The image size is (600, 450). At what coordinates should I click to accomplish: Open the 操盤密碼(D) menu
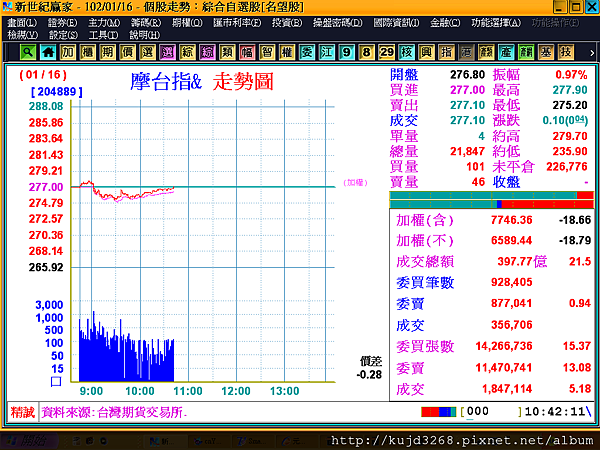pyautogui.click(x=338, y=23)
